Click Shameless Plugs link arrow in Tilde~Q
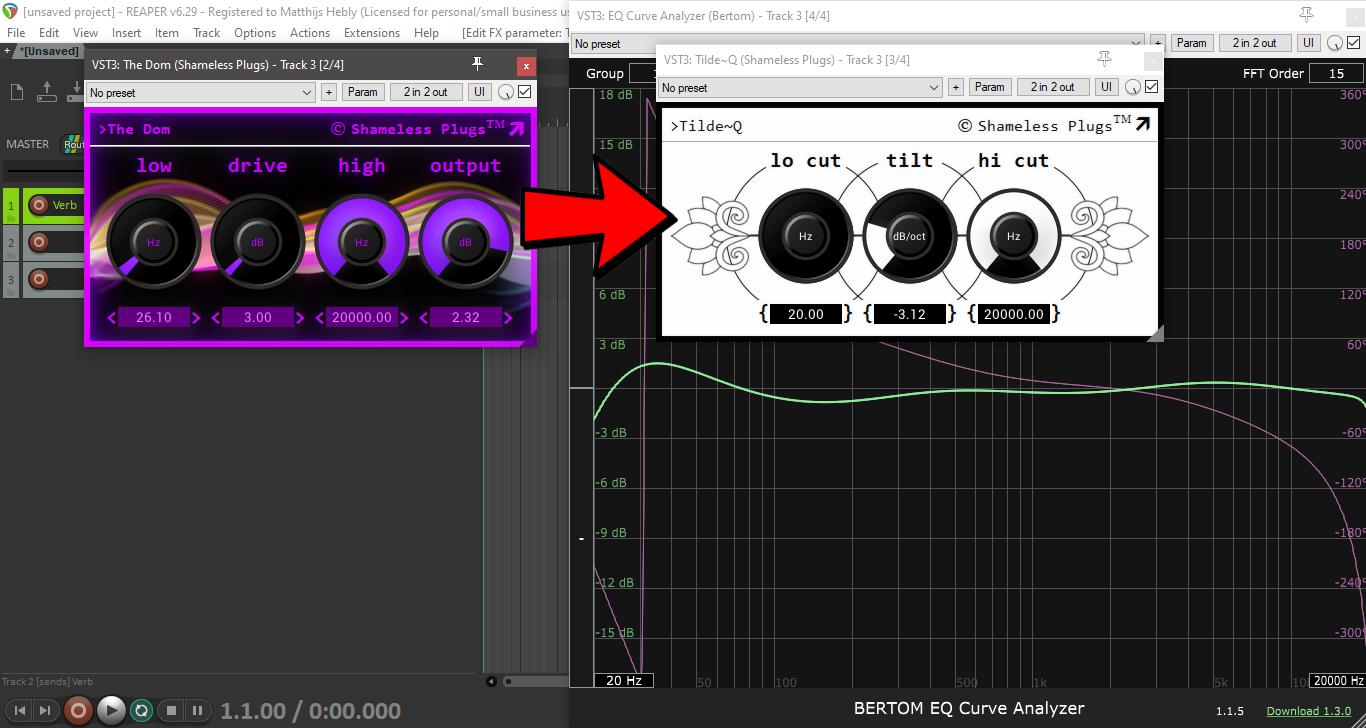The height and width of the screenshot is (728, 1366). coord(1142,124)
